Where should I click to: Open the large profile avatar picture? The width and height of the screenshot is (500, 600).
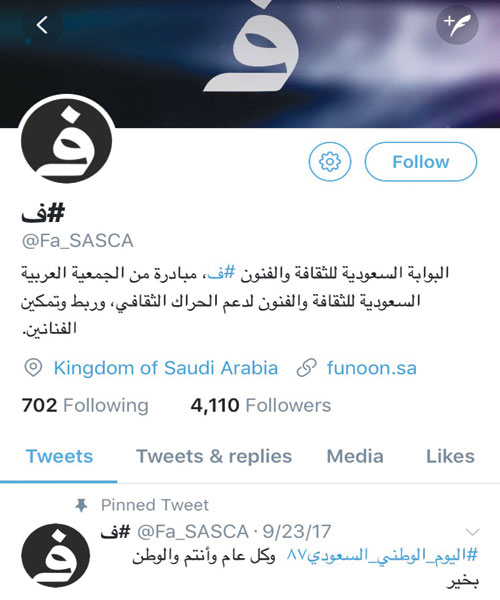click(67, 141)
